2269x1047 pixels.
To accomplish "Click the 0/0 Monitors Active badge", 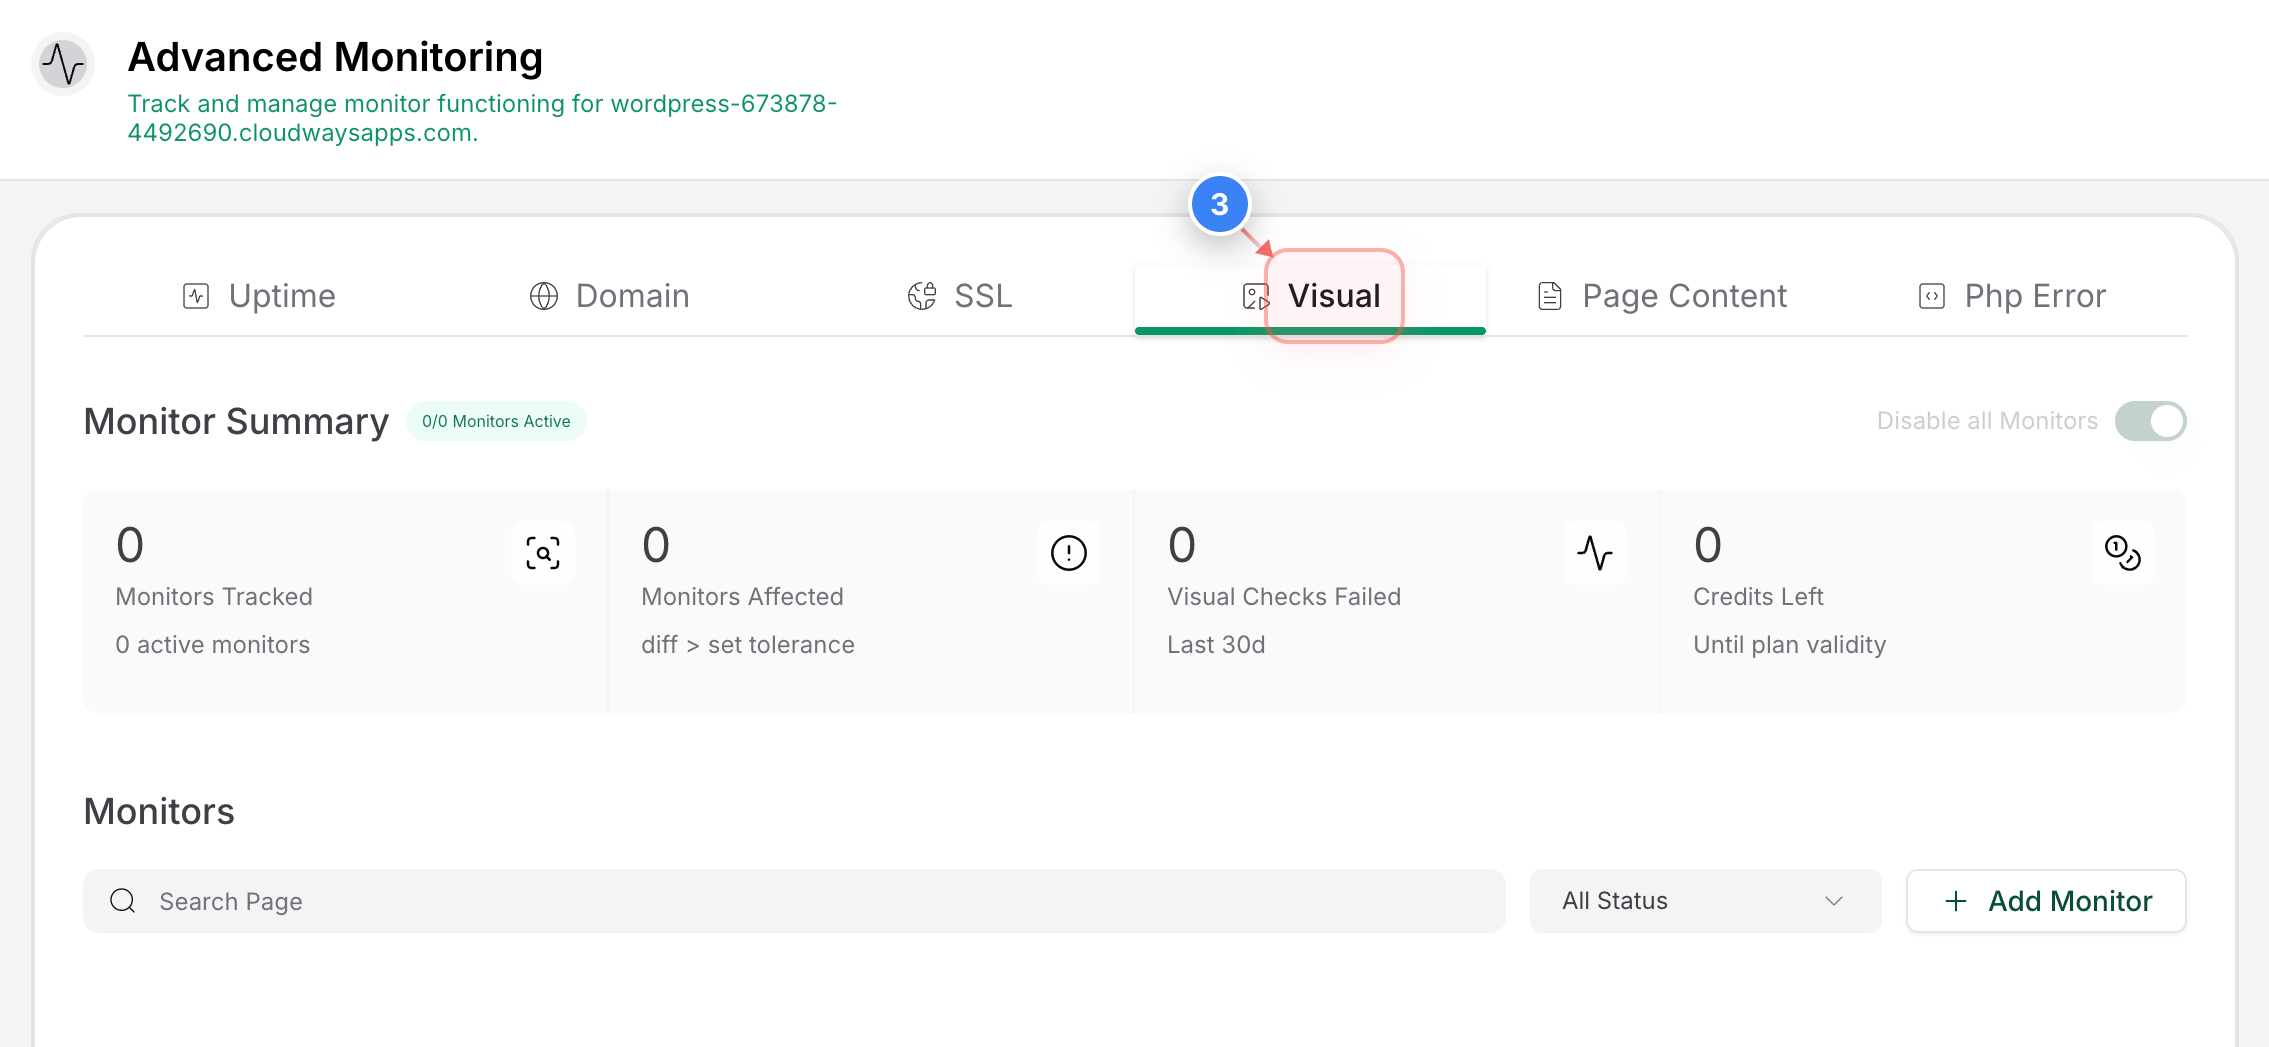I will click(496, 421).
